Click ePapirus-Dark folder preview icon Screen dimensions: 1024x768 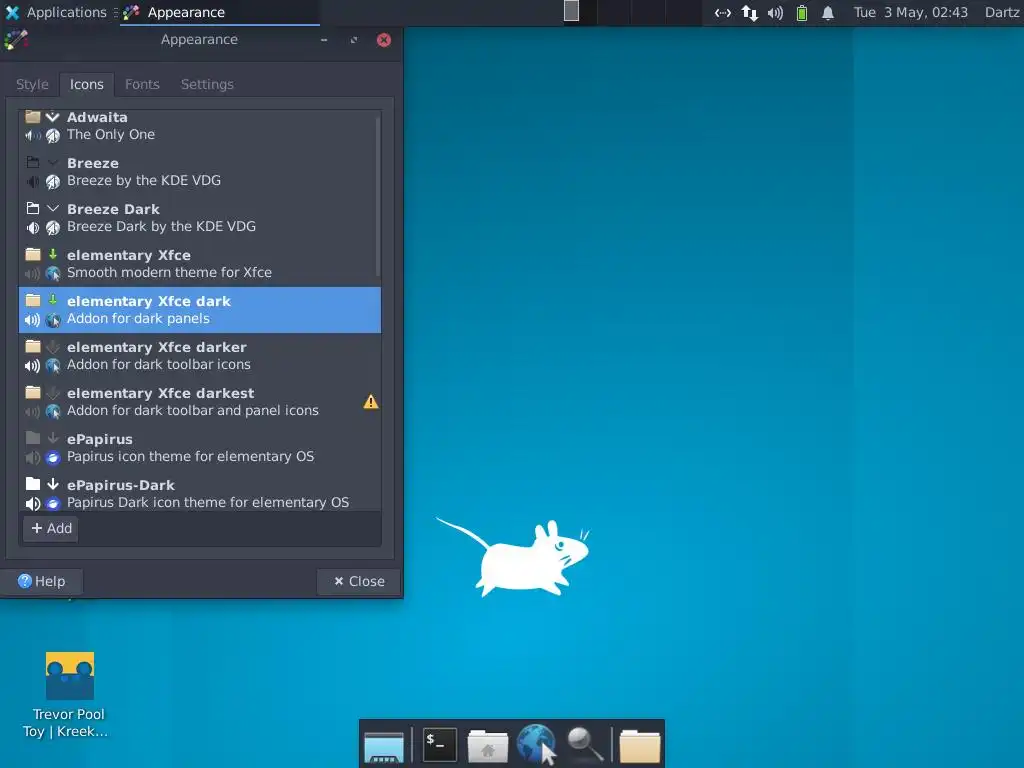(33, 485)
